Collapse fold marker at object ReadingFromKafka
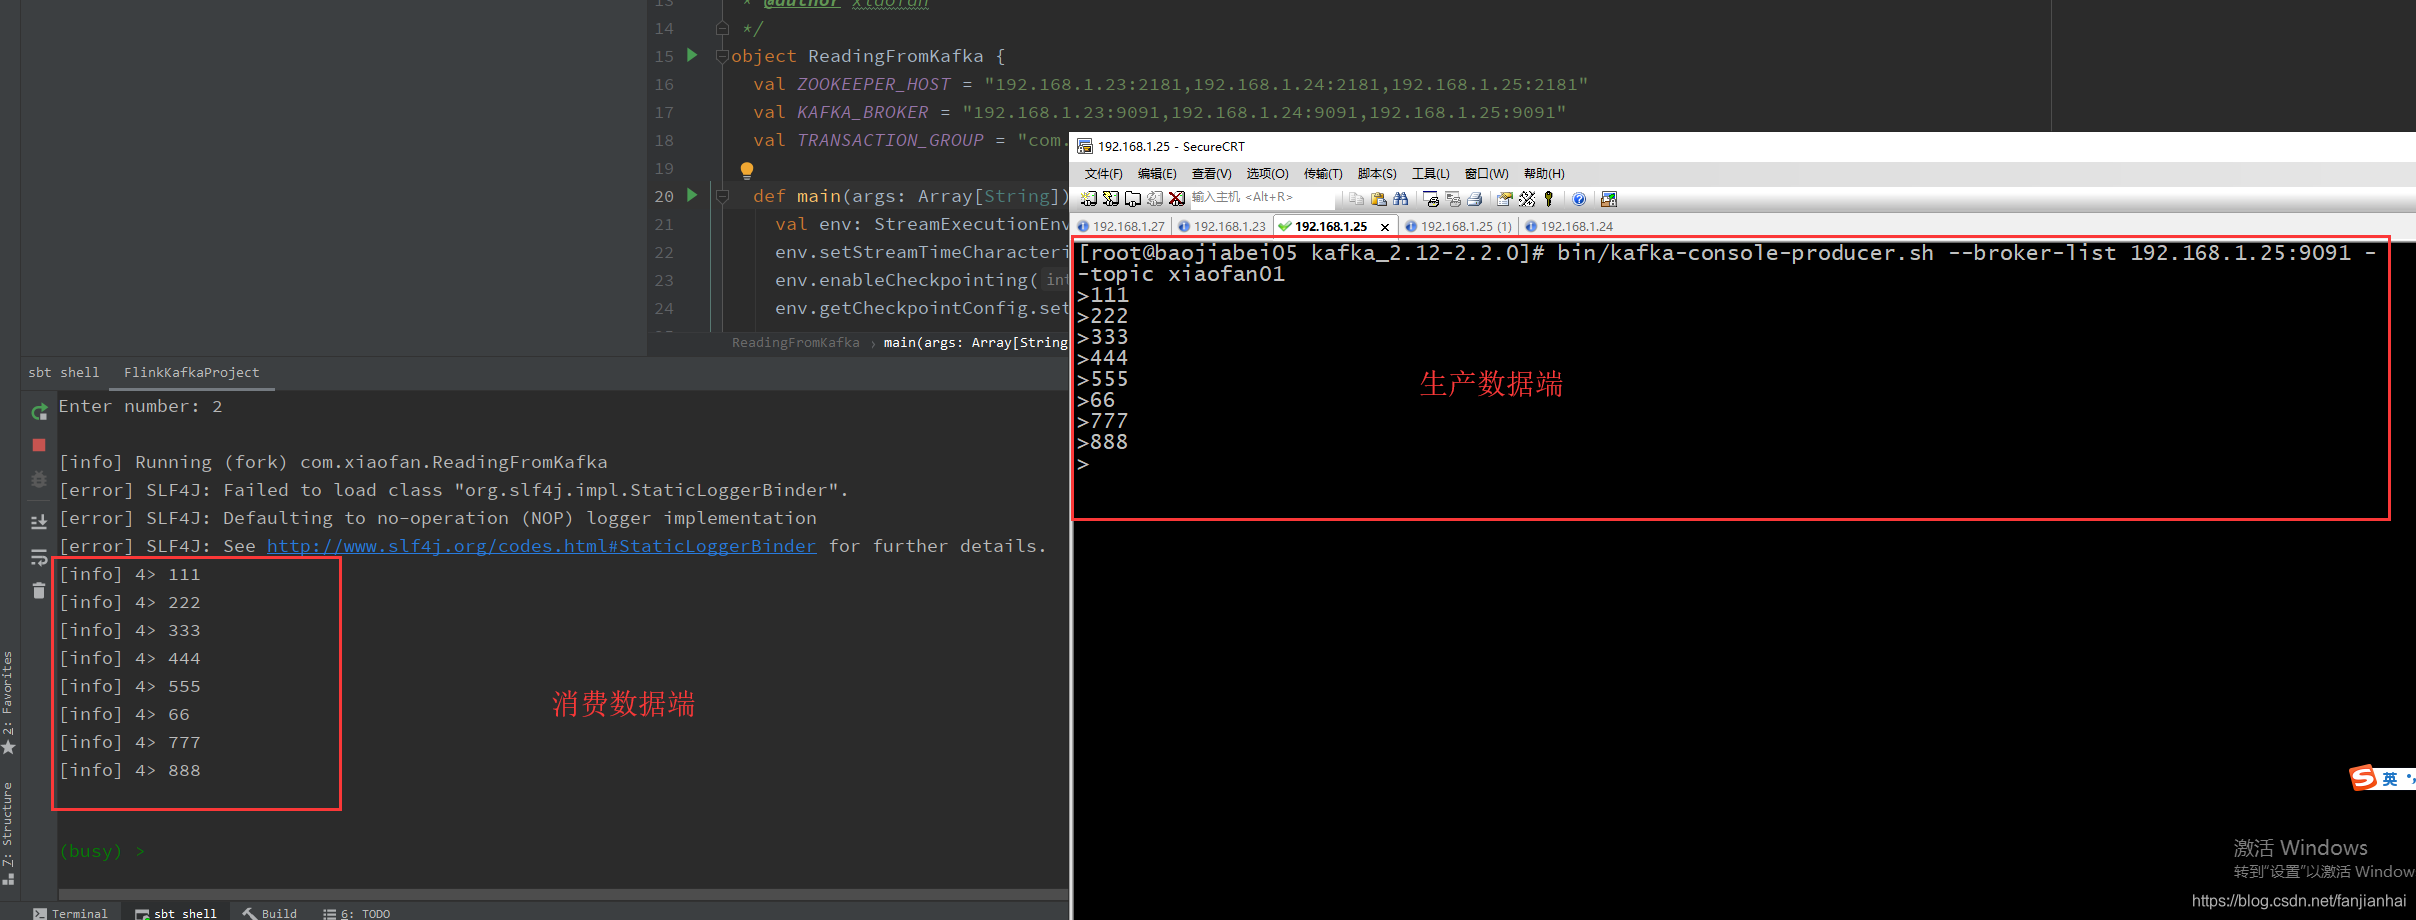Screen dimensions: 2416x920 click(722, 56)
